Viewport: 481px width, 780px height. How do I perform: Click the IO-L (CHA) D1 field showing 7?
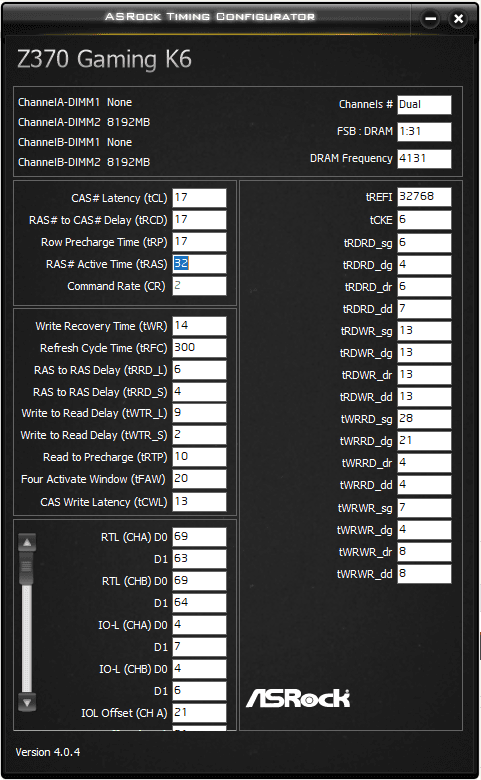pos(199,647)
